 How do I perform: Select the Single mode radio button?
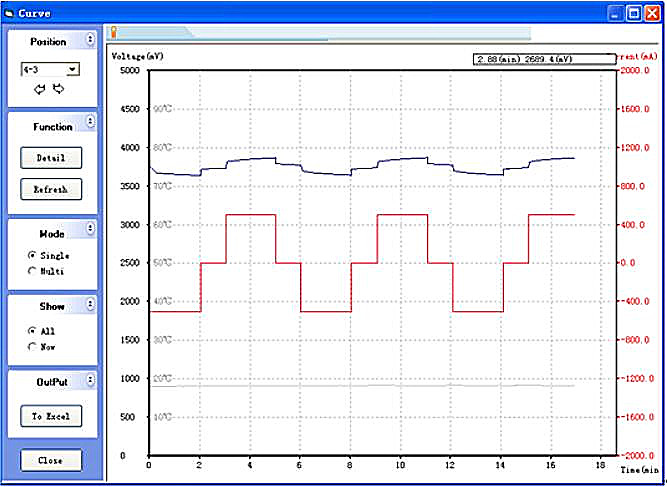point(32,256)
